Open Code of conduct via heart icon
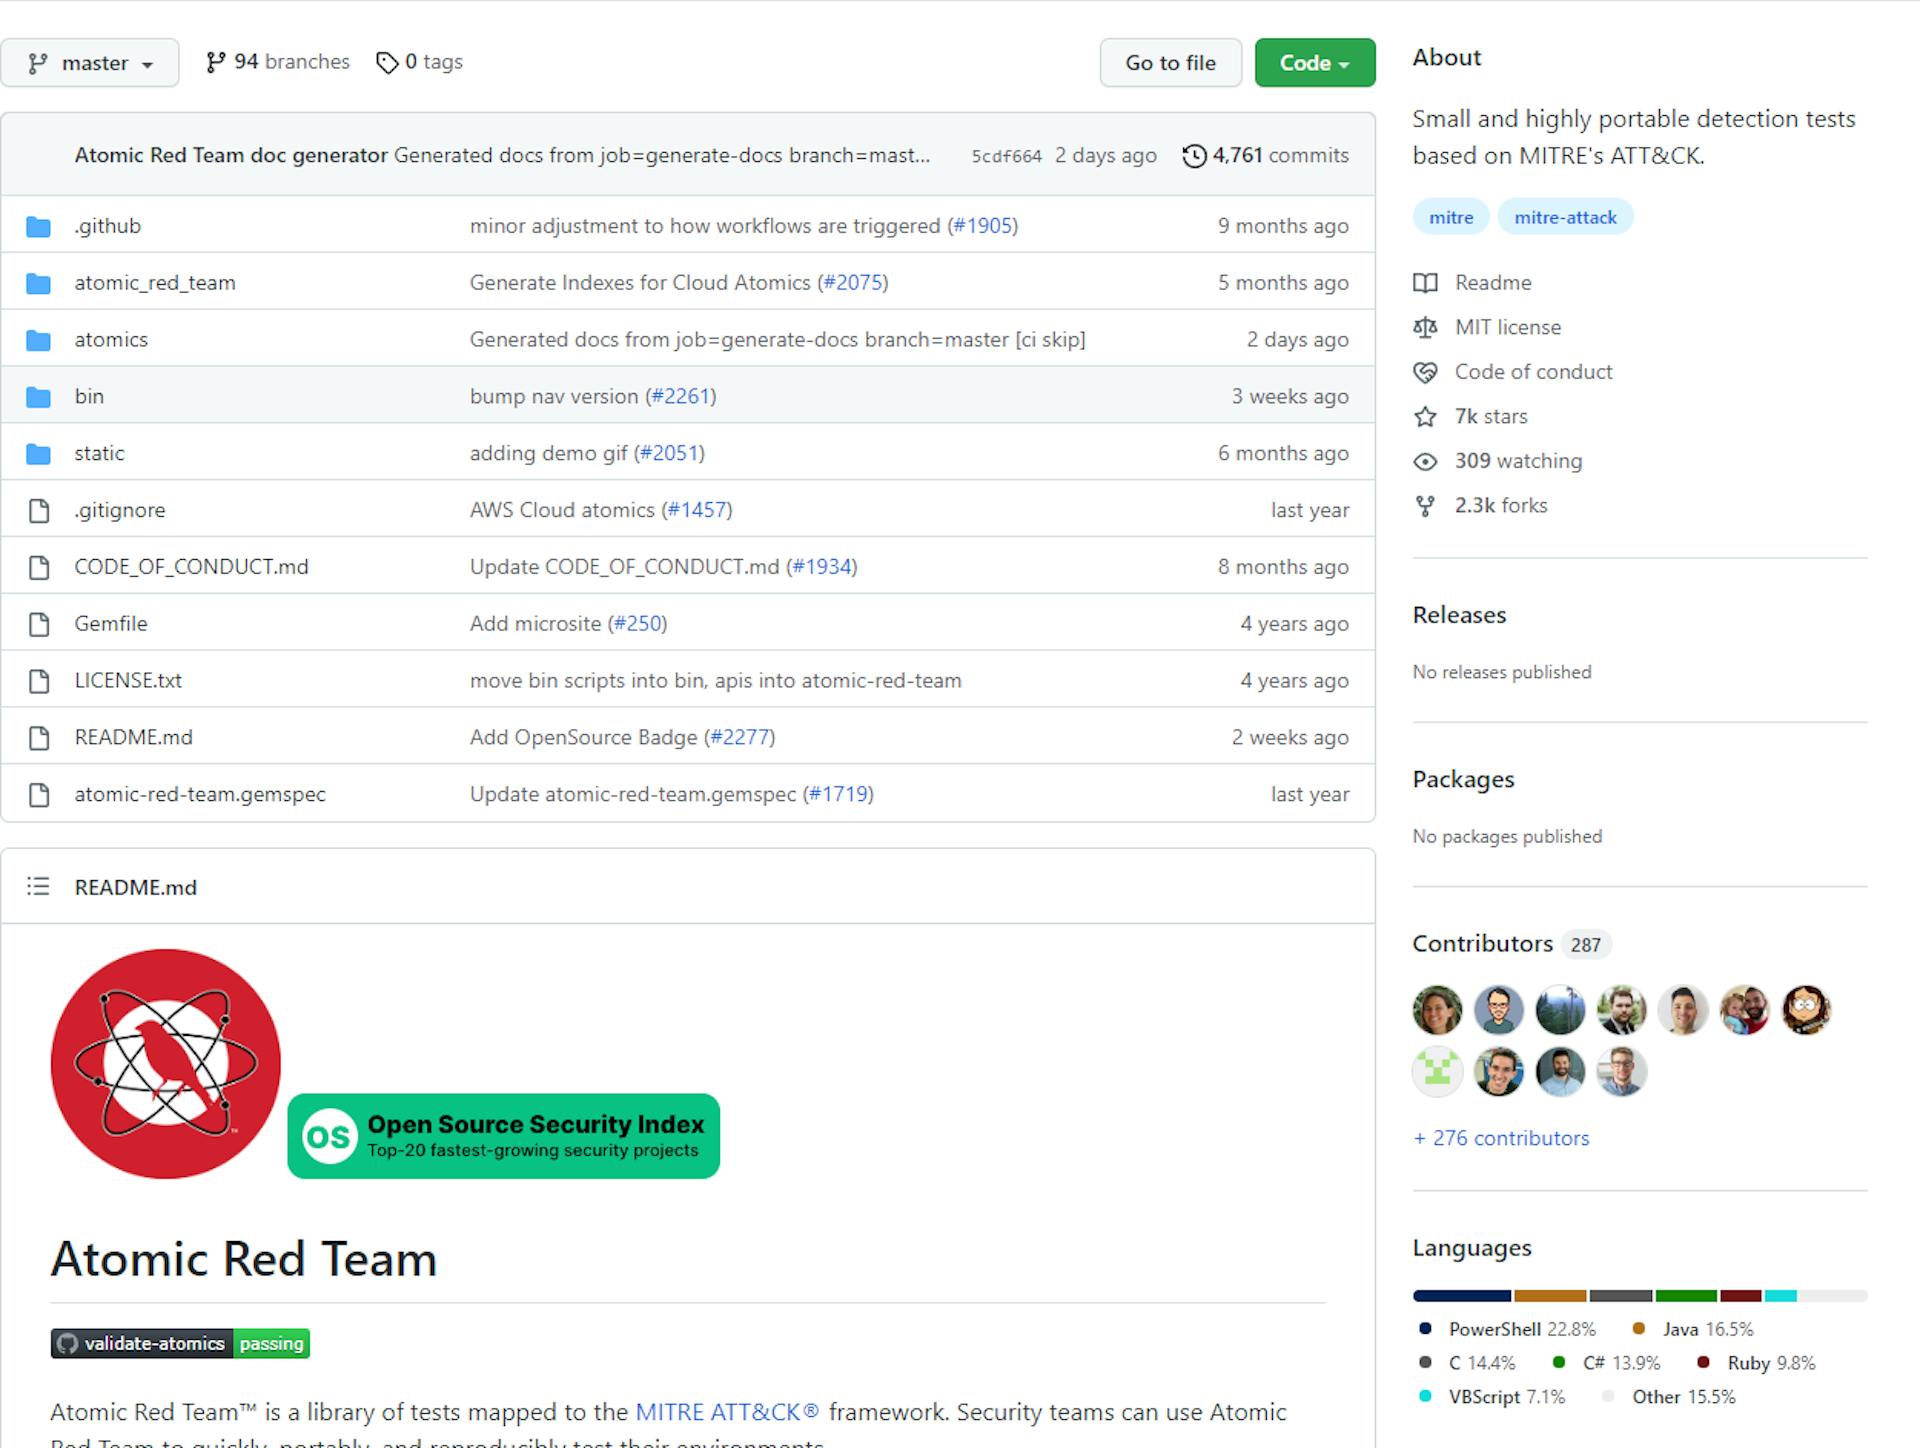The image size is (1920, 1448). [x=1427, y=371]
